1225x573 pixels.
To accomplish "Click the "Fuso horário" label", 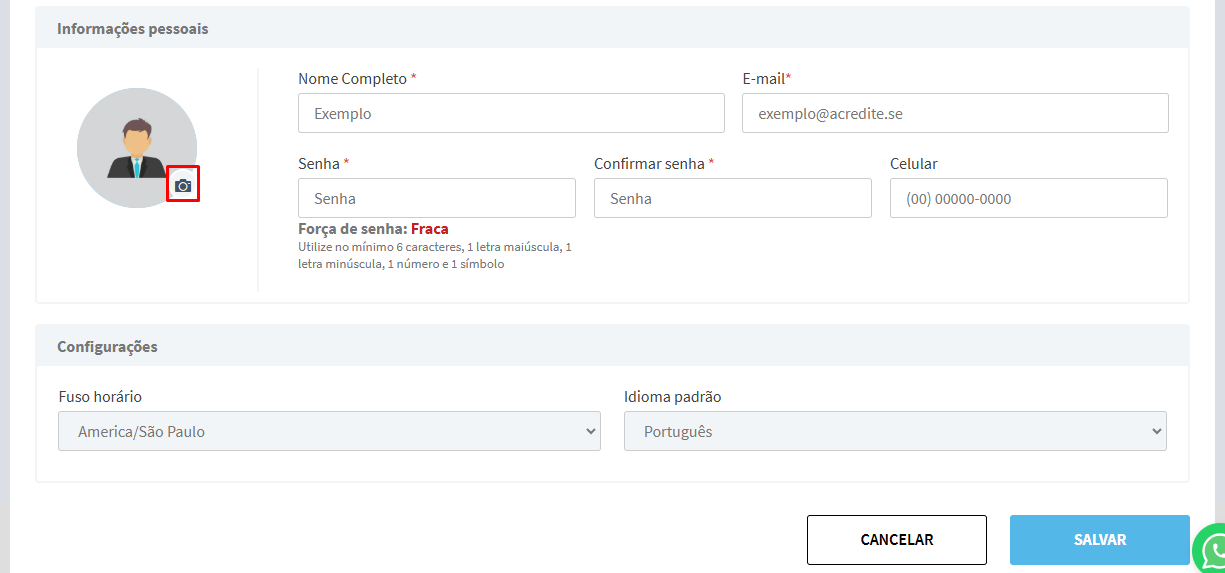I will tap(100, 397).
